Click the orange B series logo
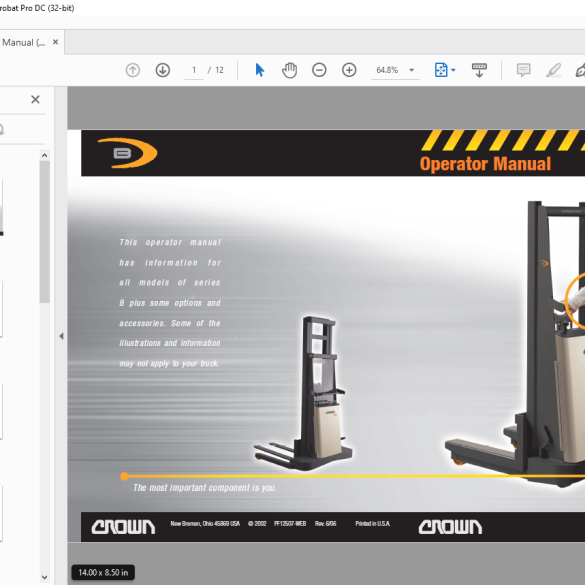Screen dimensions: 585x585 point(127,153)
